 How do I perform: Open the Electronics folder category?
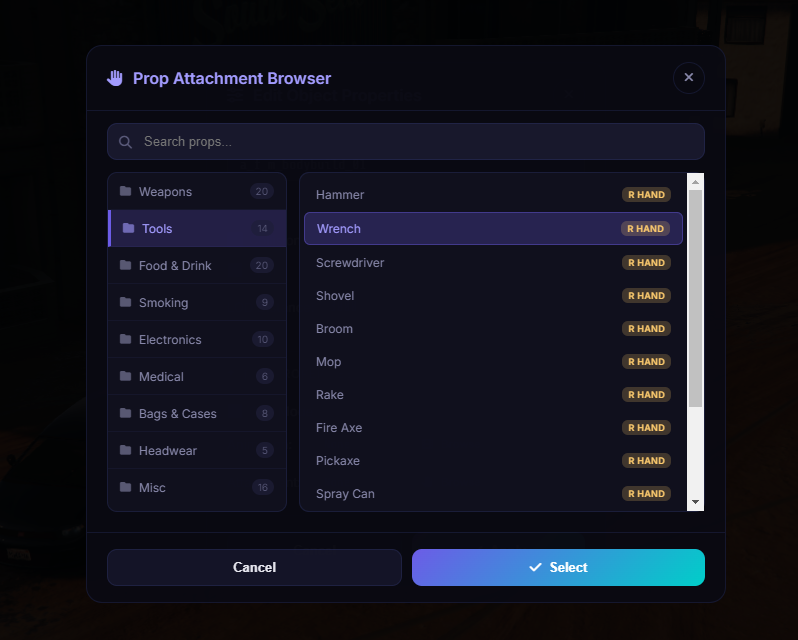197,339
